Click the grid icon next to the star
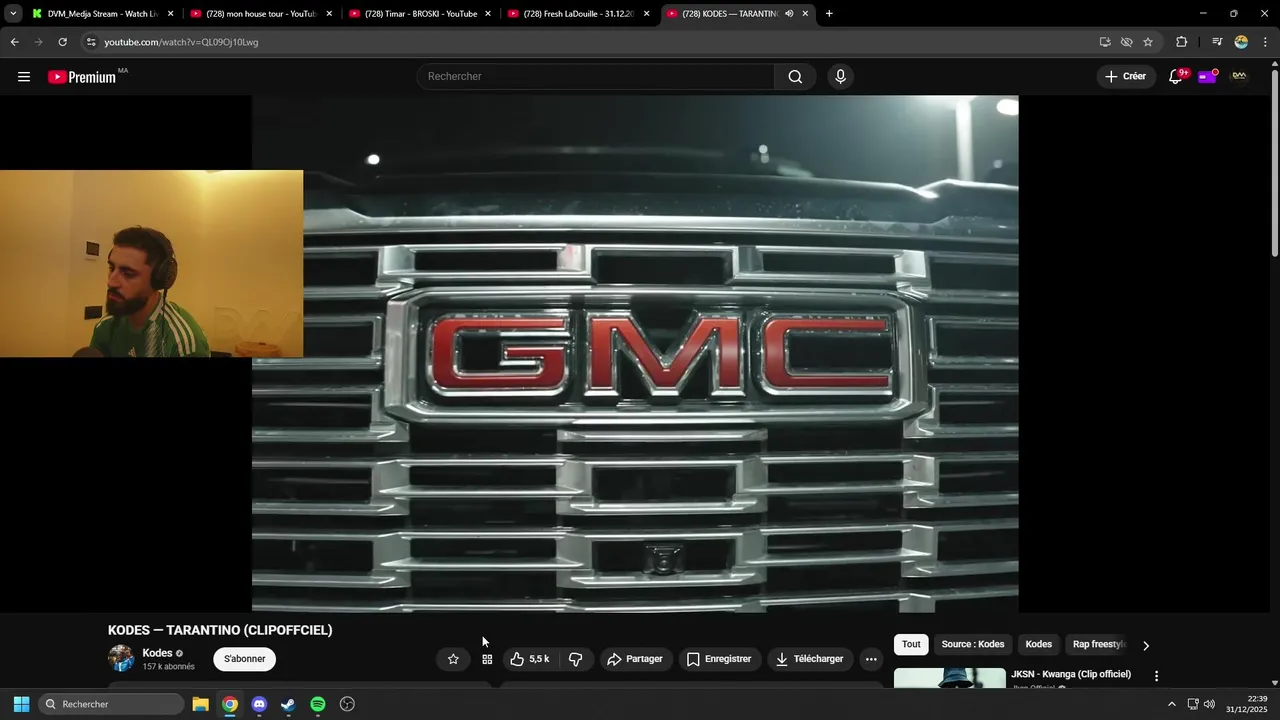 (x=487, y=659)
